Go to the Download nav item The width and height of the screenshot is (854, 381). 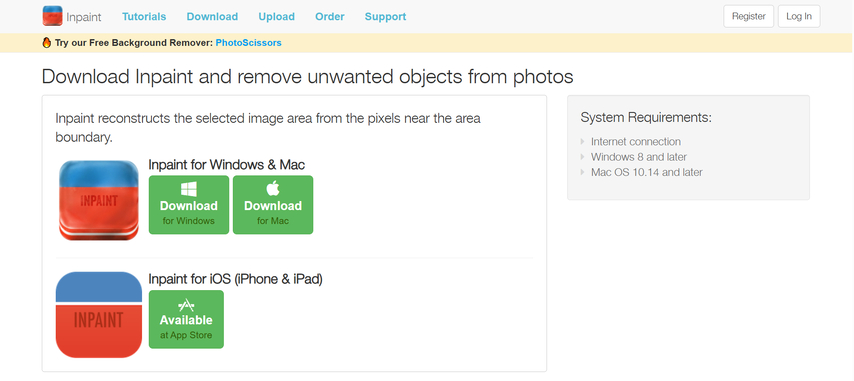coord(212,16)
